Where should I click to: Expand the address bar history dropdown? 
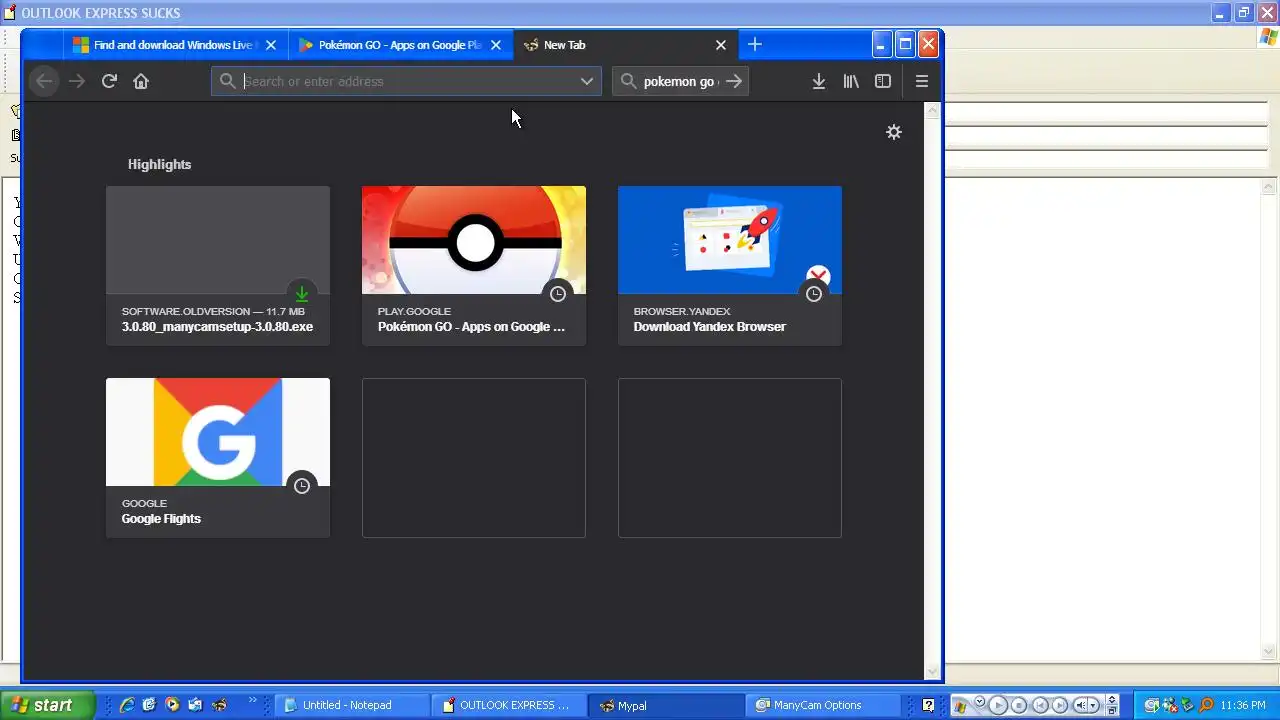click(587, 81)
